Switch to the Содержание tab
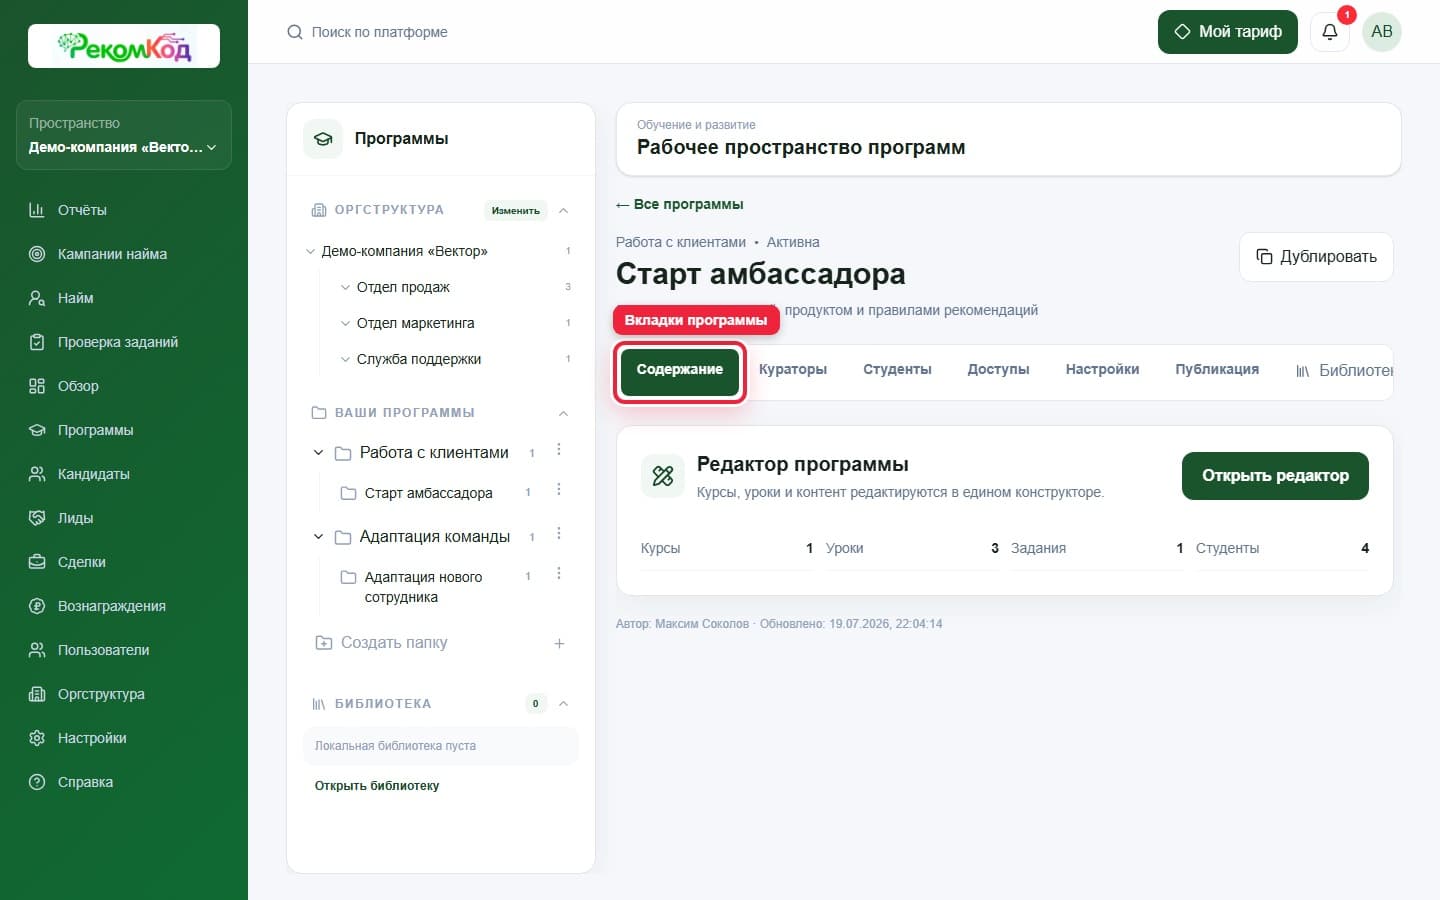This screenshot has height=900, width=1440. click(680, 372)
